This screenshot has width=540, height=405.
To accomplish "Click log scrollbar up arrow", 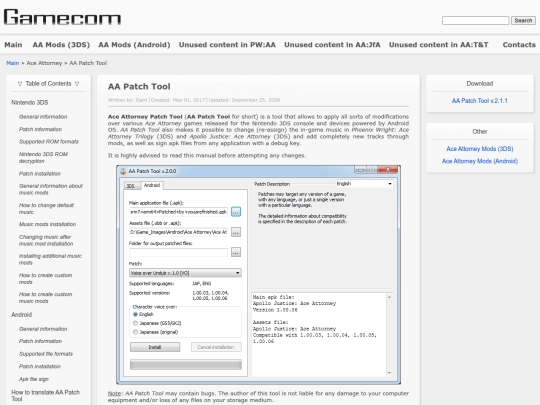I will (x=390, y=297).
